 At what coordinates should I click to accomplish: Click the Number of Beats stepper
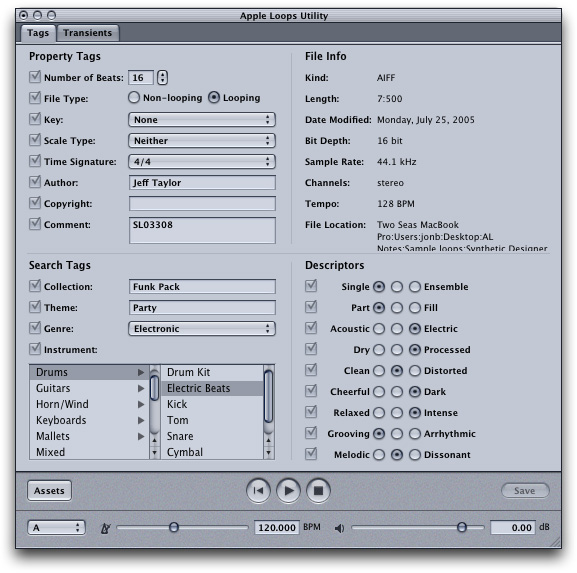pos(162,78)
